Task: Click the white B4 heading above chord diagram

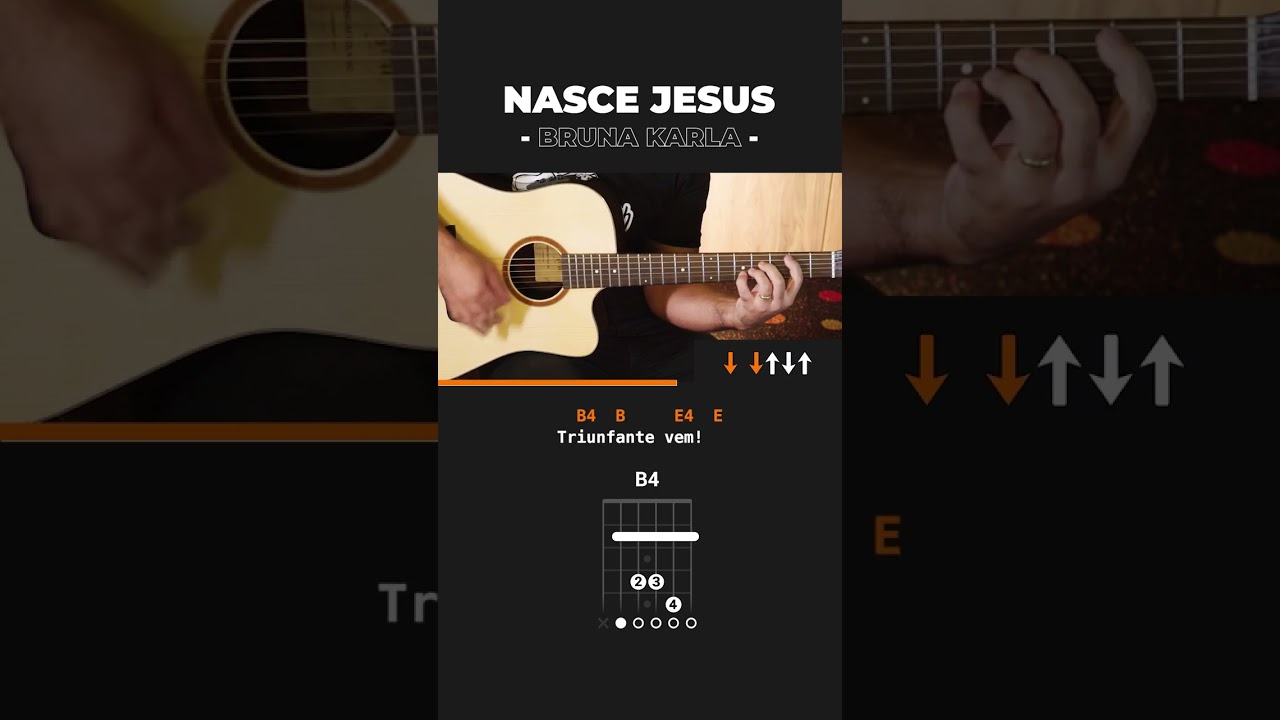Action: (x=647, y=480)
